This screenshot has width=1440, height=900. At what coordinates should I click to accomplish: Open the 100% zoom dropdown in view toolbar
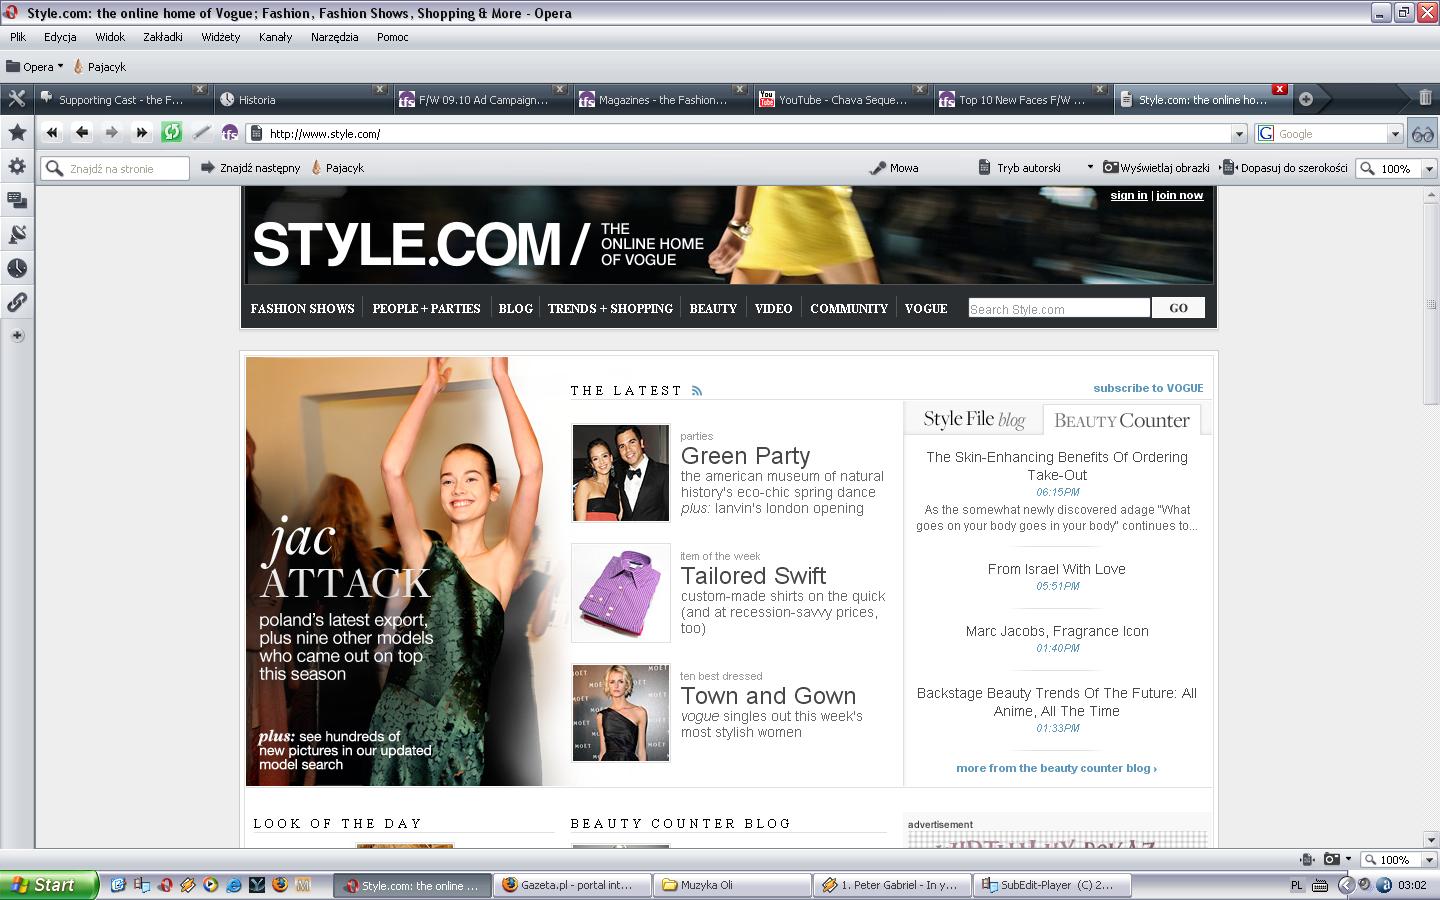[1429, 169]
